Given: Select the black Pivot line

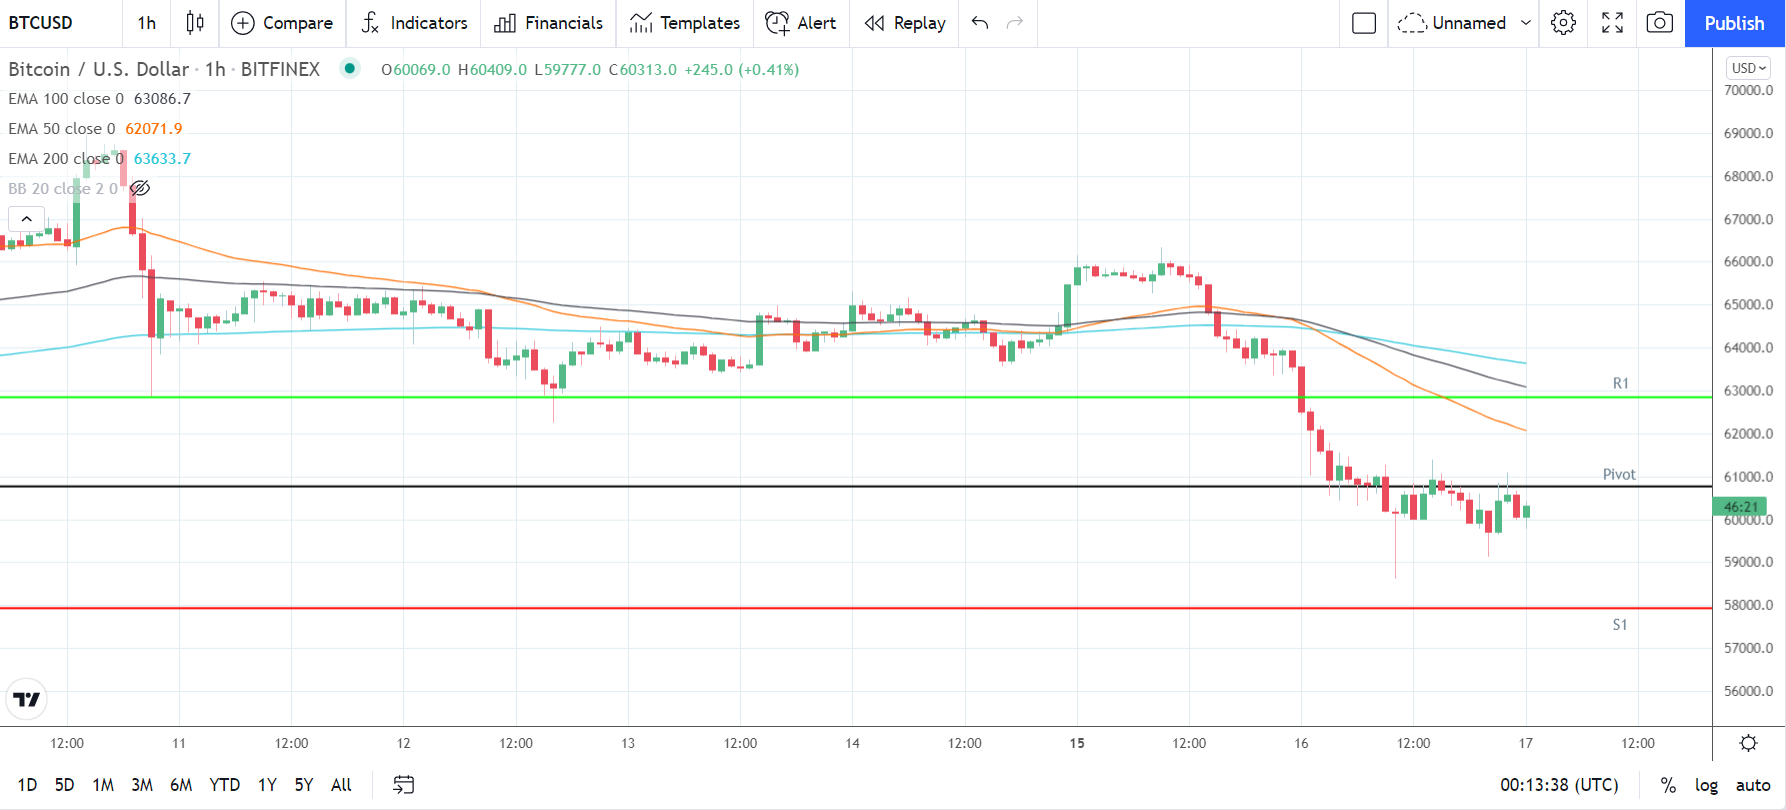Looking at the screenshot, I should click(856, 487).
